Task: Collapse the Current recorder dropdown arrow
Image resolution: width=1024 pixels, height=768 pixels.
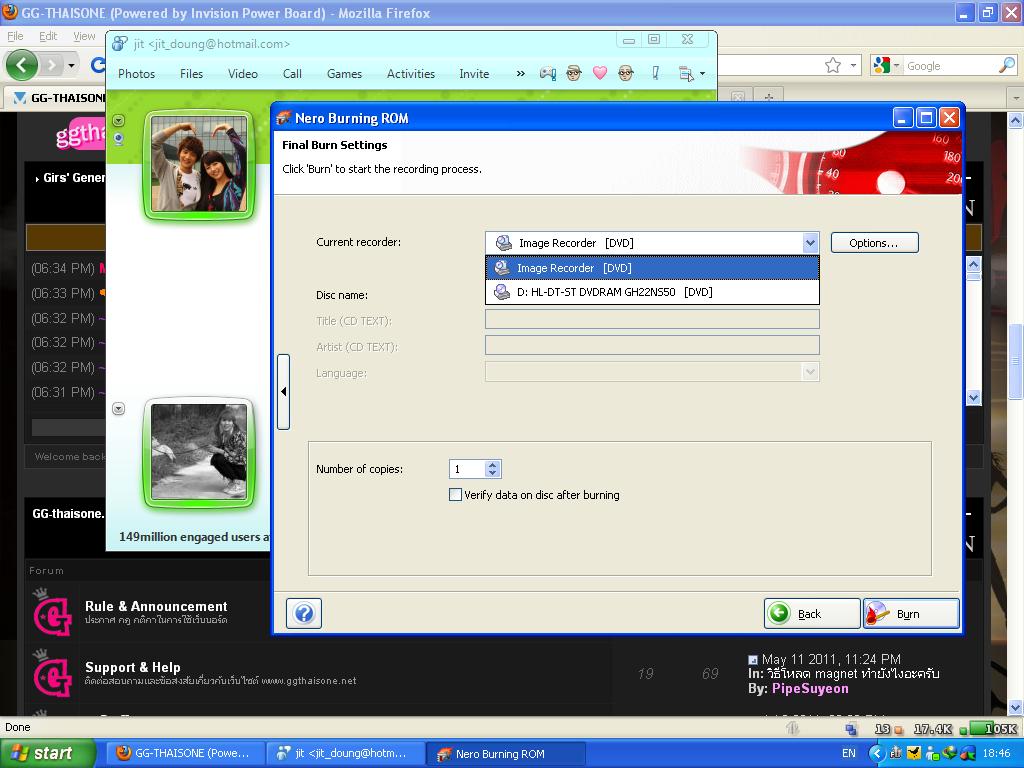Action: point(810,243)
